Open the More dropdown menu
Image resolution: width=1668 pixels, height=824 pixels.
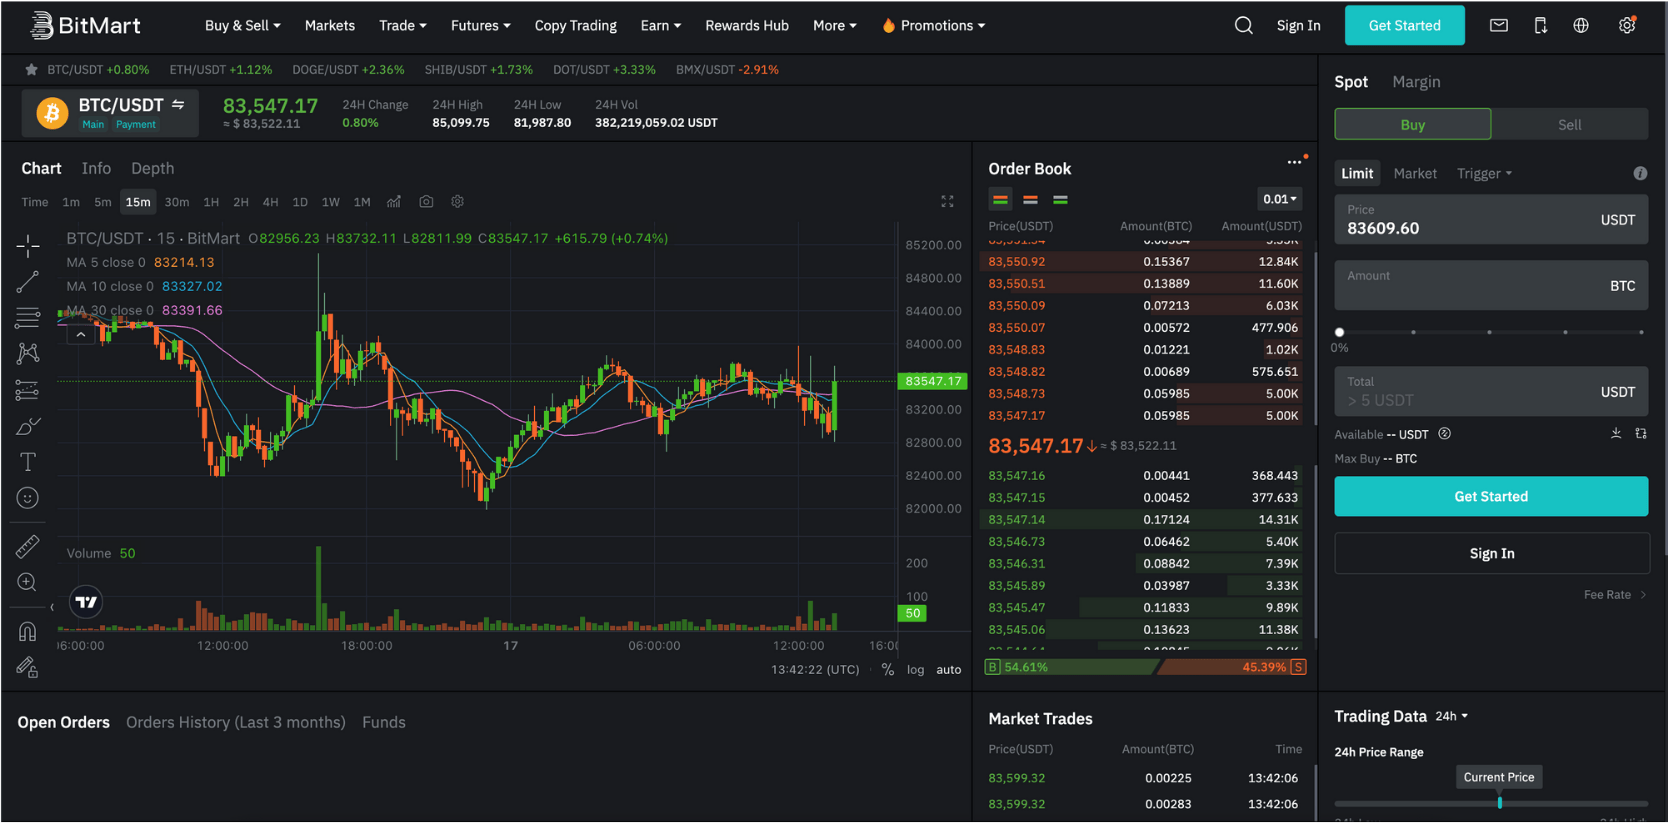click(834, 26)
